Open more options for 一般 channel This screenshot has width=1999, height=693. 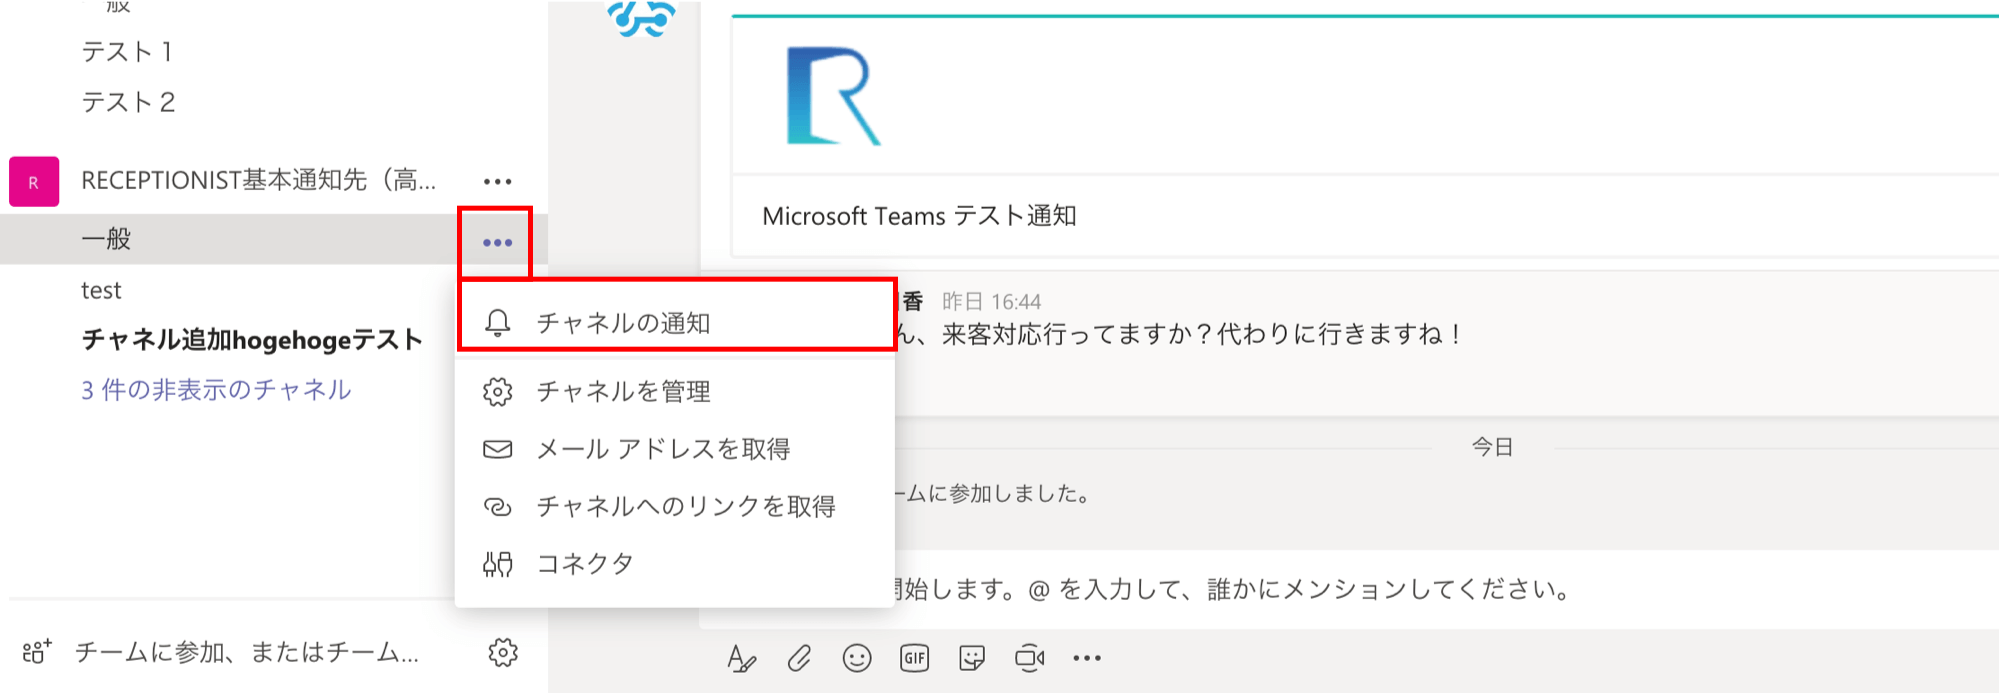(x=497, y=243)
